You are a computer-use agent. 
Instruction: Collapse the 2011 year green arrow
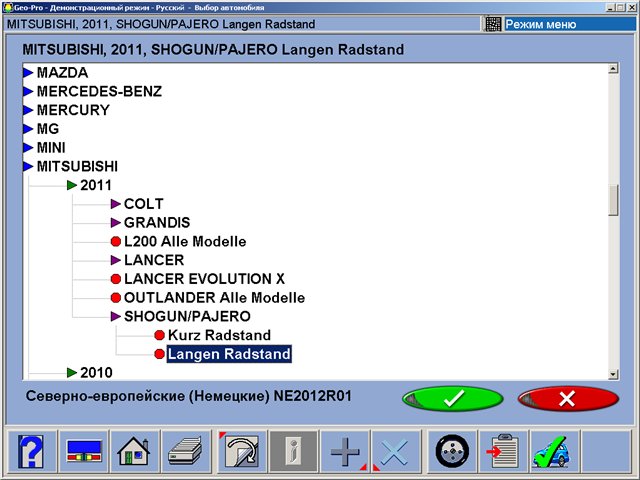click(x=72, y=185)
